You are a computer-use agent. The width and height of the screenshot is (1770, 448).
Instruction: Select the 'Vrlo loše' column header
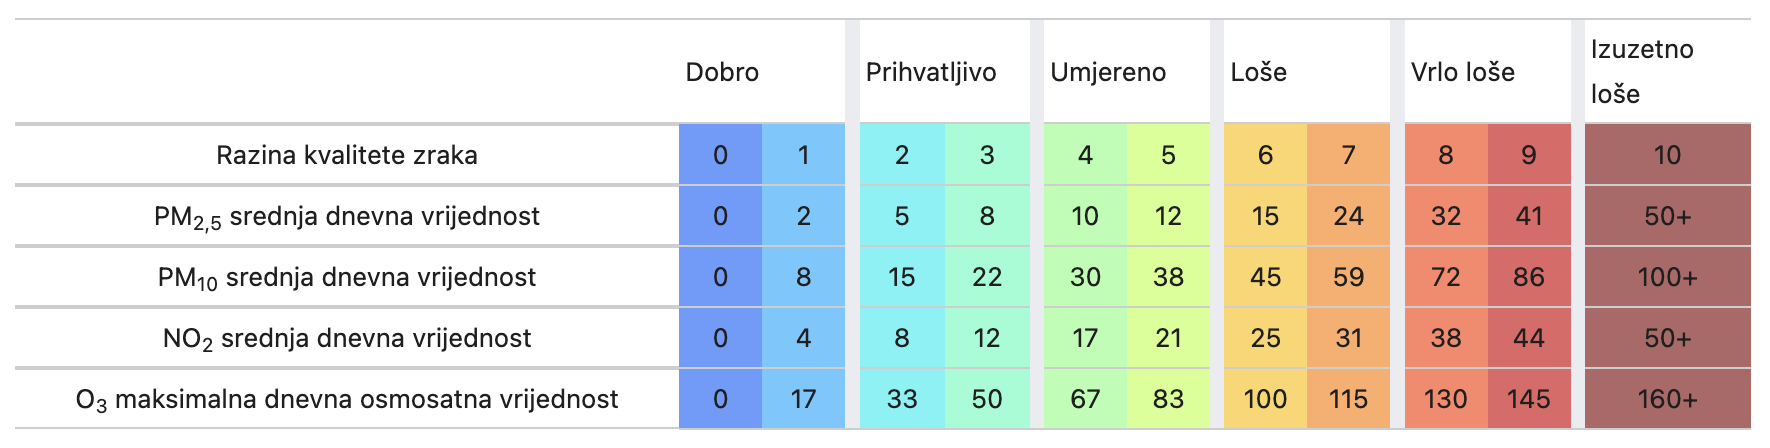coord(1463,73)
